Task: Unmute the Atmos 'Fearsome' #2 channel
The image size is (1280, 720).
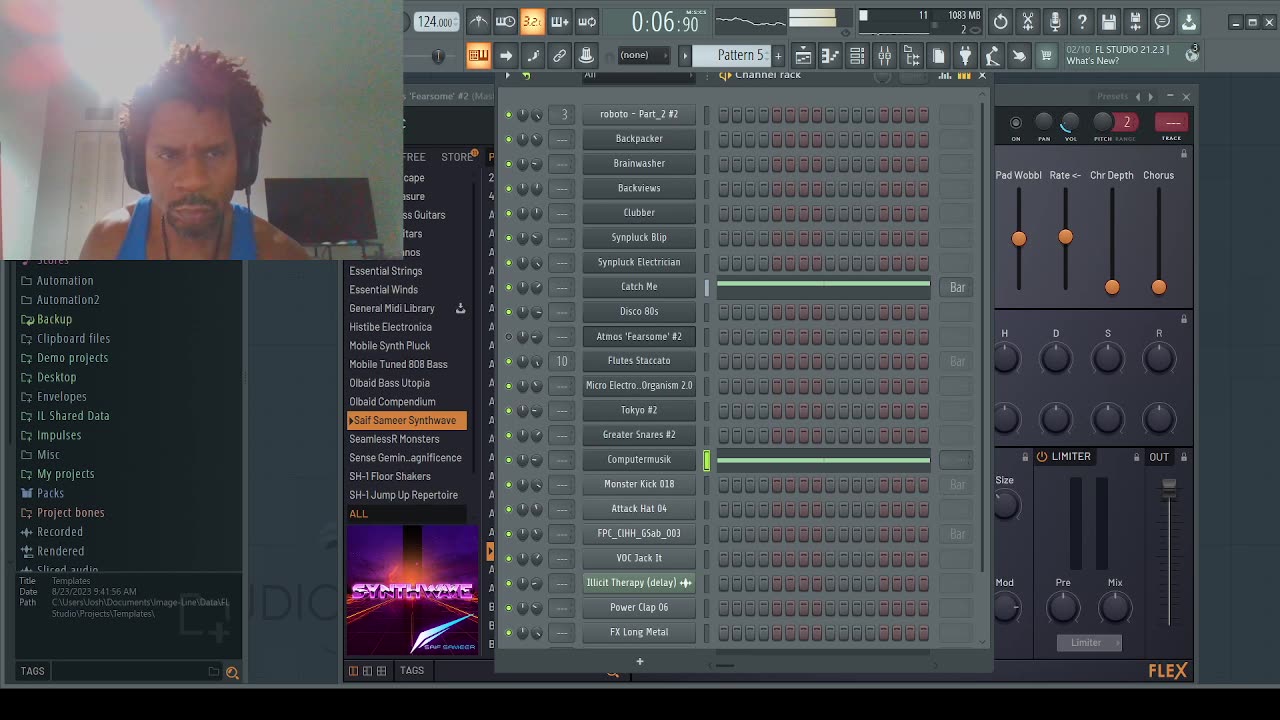Action: pyautogui.click(x=508, y=337)
